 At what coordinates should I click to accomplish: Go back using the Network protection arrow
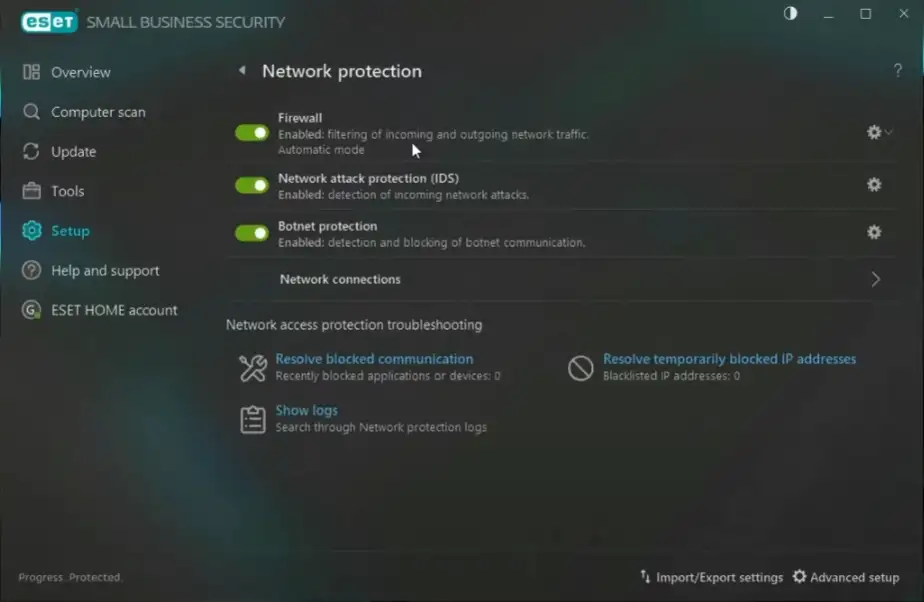coord(241,71)
